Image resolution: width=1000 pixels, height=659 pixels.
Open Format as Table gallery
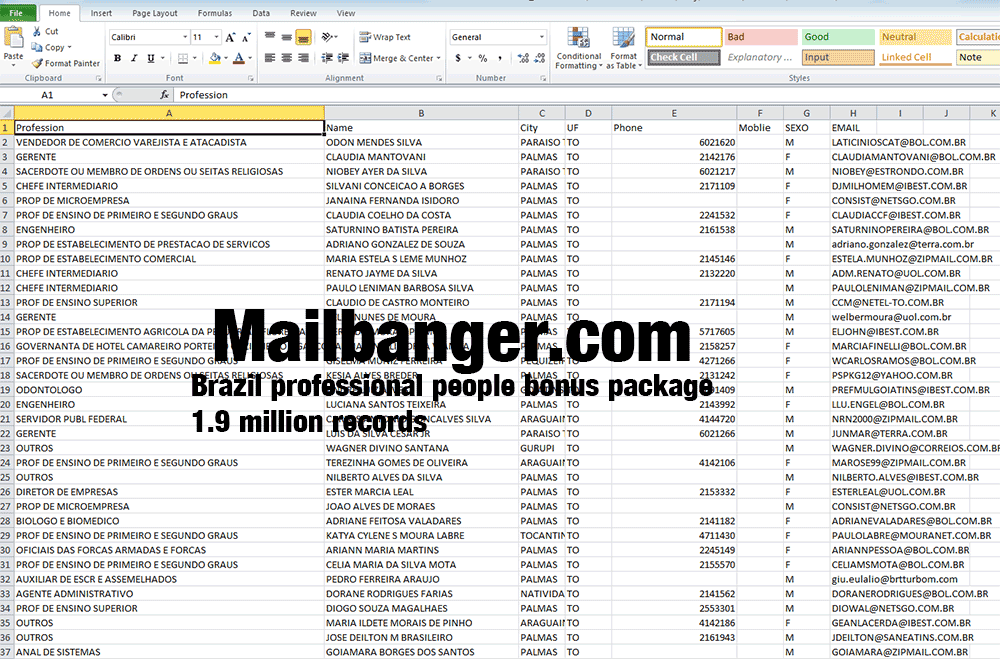[x=624, y=48]
